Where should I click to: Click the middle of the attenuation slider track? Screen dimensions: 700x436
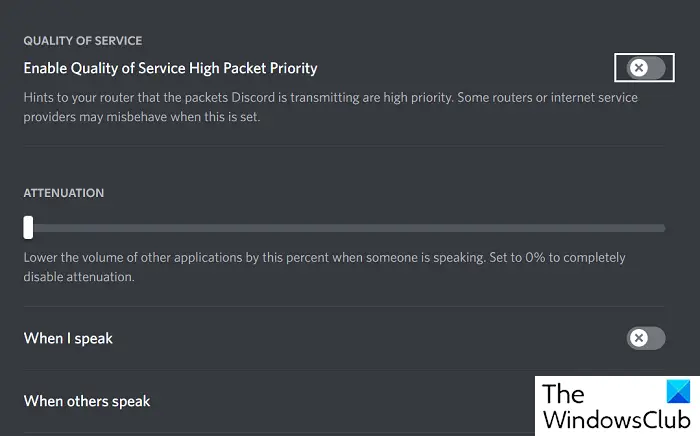pyautogui.click(x=345, y=228)
